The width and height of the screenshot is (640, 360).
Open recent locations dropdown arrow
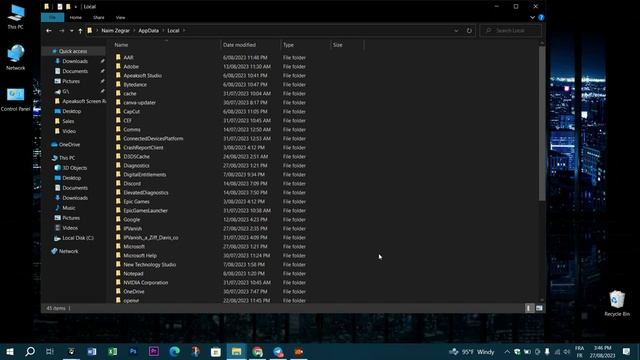point(71,31)
